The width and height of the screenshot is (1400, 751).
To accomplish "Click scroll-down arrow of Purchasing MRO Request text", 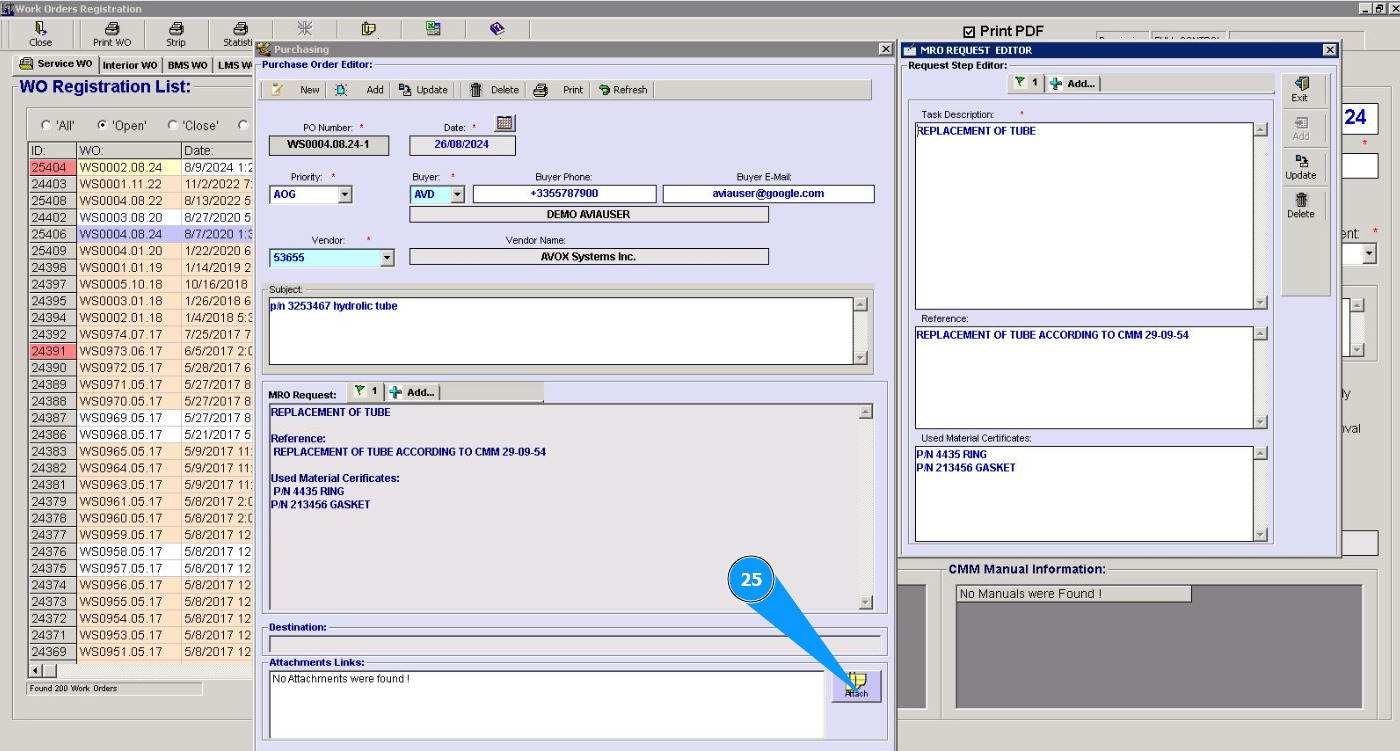I will coord(866,602).
